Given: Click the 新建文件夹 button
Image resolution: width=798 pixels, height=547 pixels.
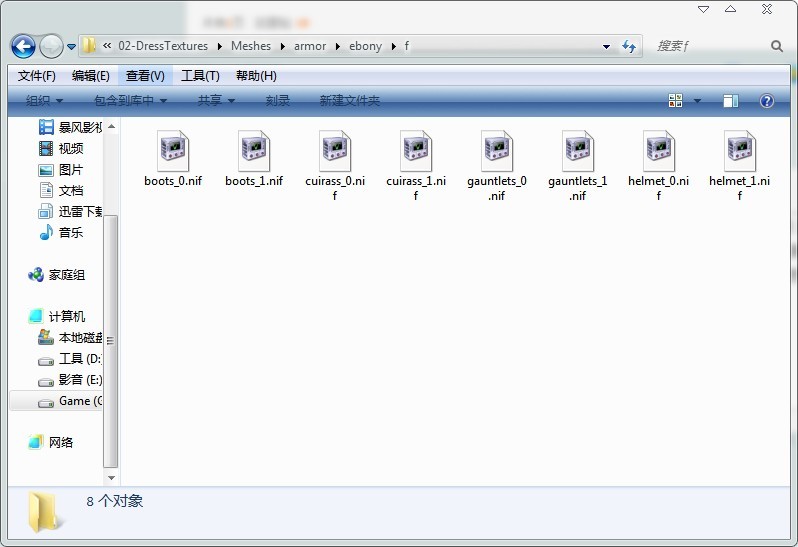Looking at the screenshot, I should point(350,100).
